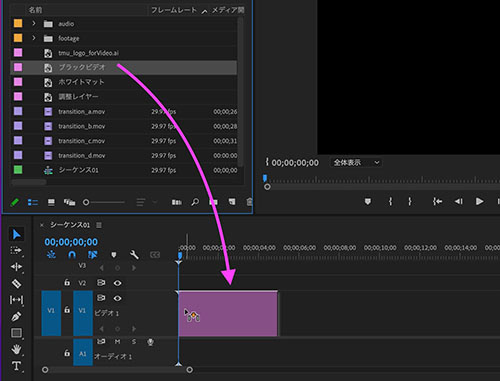Toggle nest sequence insert mode

pos(51,255)
